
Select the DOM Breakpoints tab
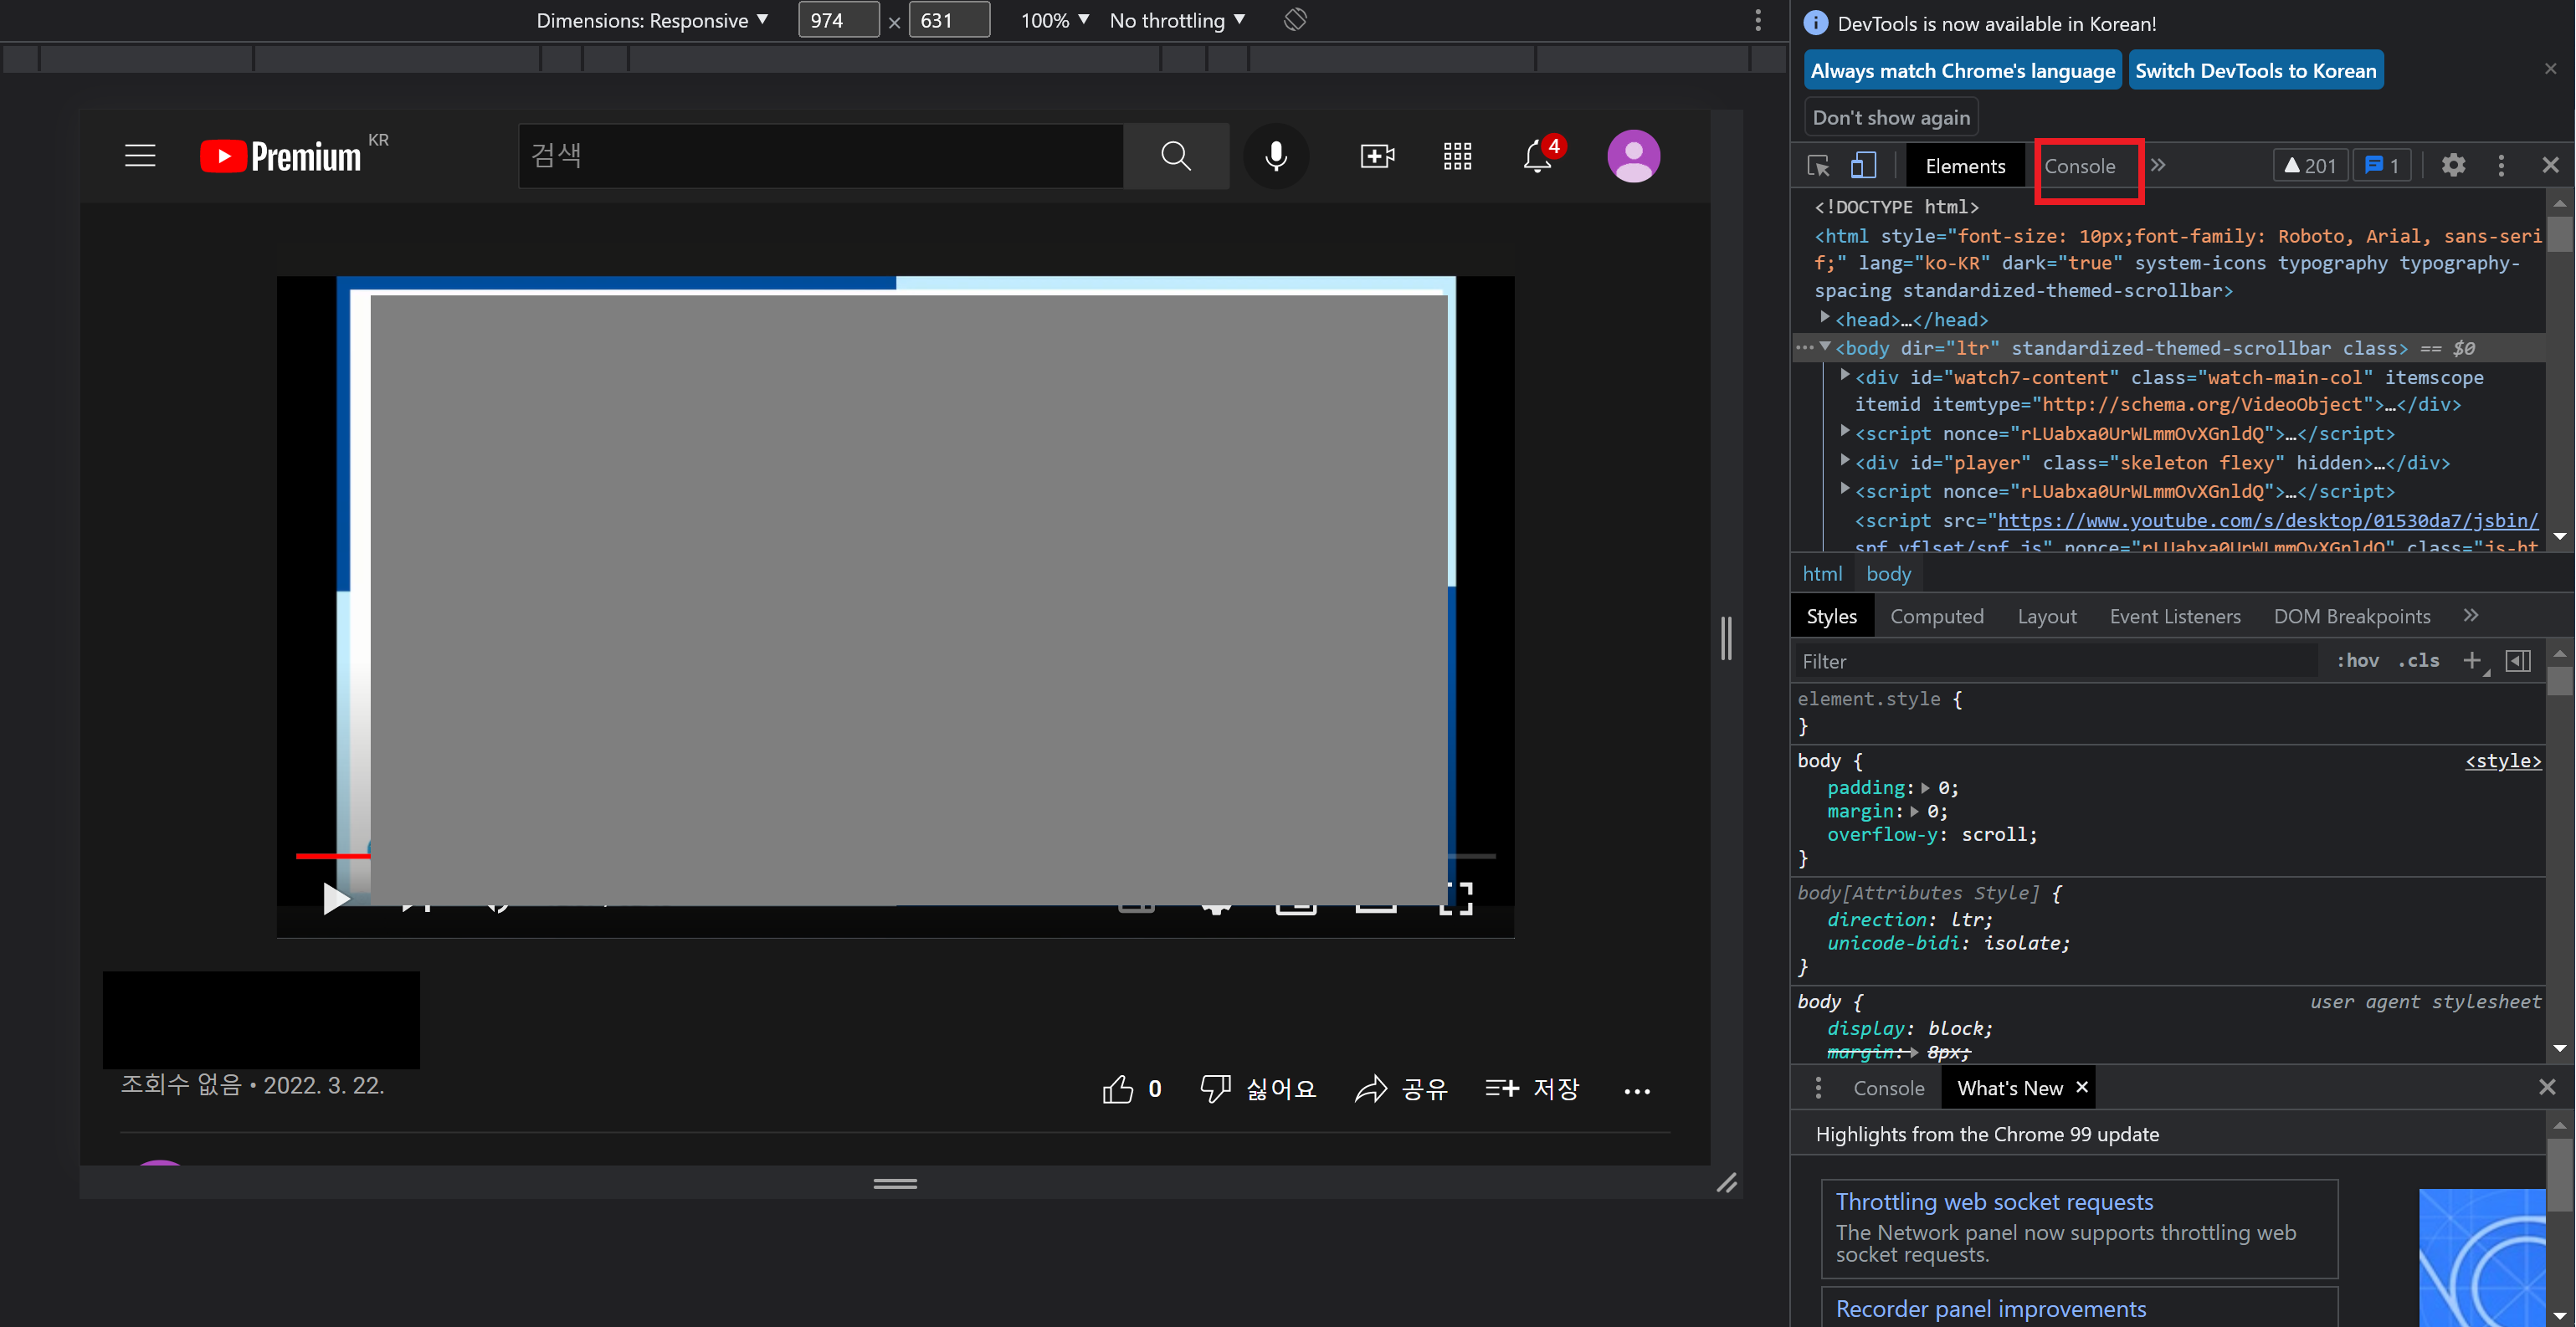(x=2351, y=617)
